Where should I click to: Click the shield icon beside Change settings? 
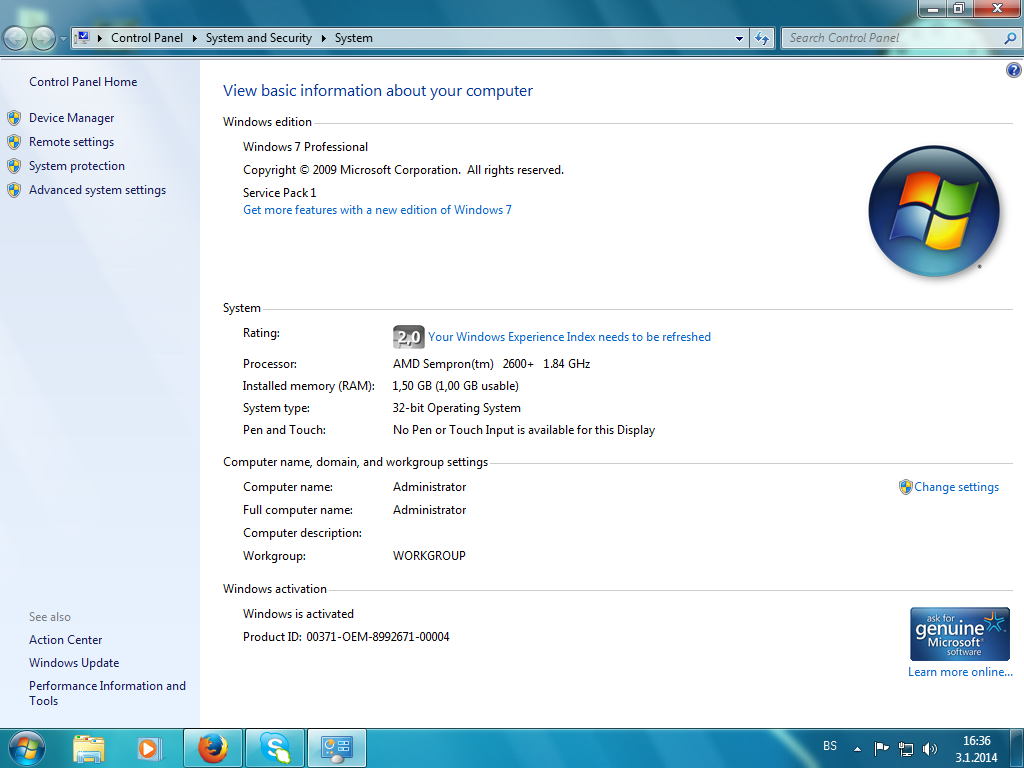click(905, 487)
